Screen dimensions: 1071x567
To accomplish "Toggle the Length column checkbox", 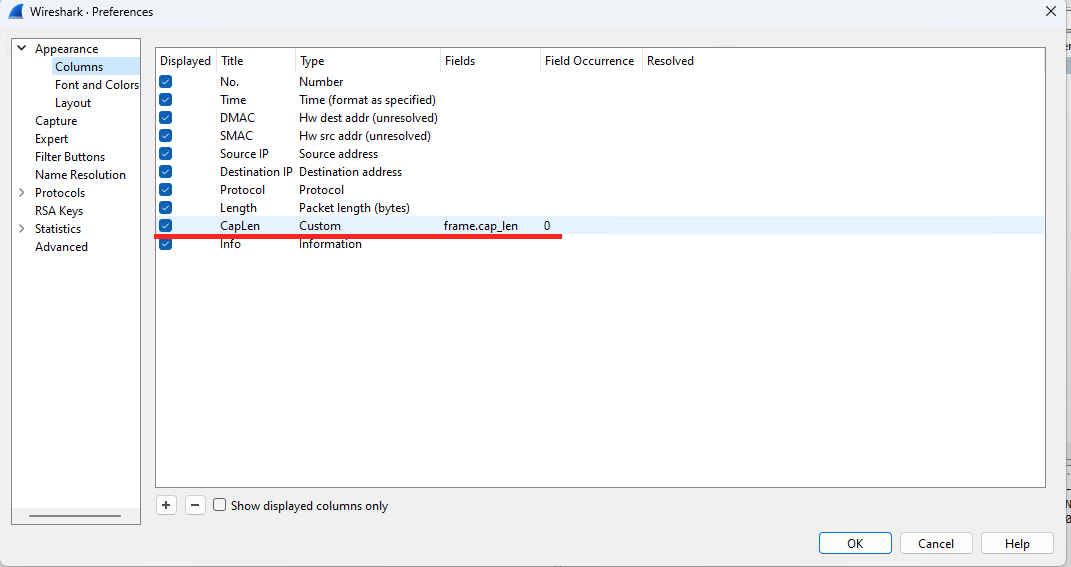I will tap(165, 208).
